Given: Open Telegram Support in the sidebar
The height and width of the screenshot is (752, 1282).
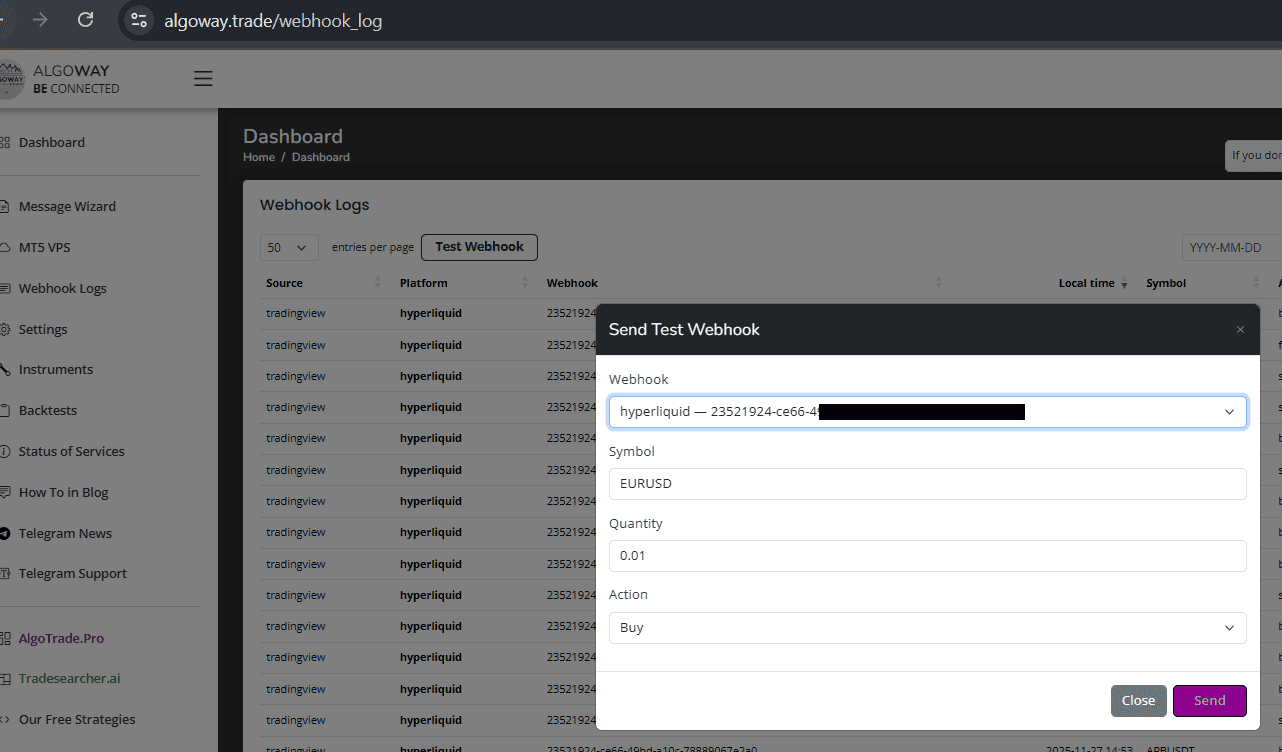Looking at the screenshot, I should 72,573.
